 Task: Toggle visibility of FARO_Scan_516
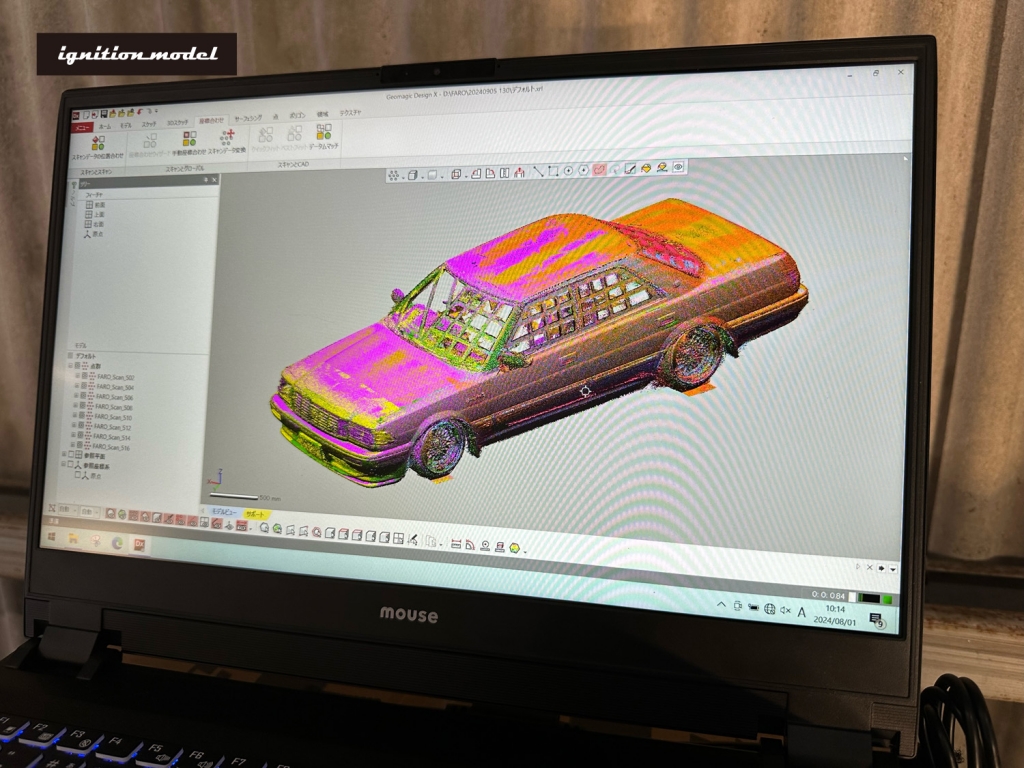pos(80,445)
